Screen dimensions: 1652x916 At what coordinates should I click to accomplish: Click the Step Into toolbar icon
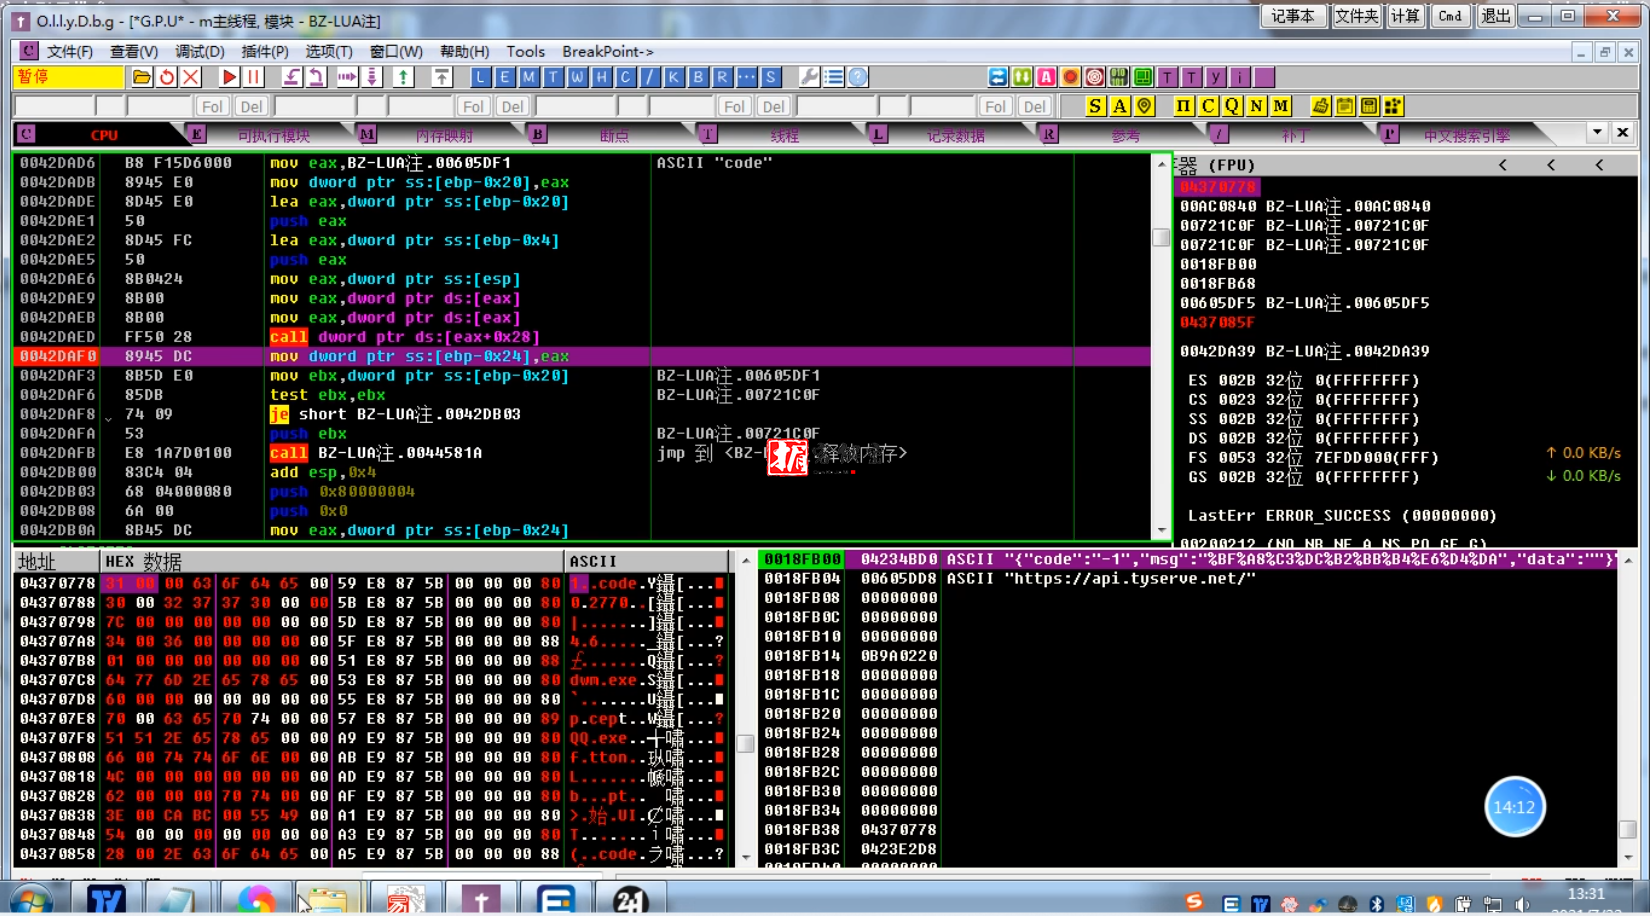(291, 77)
